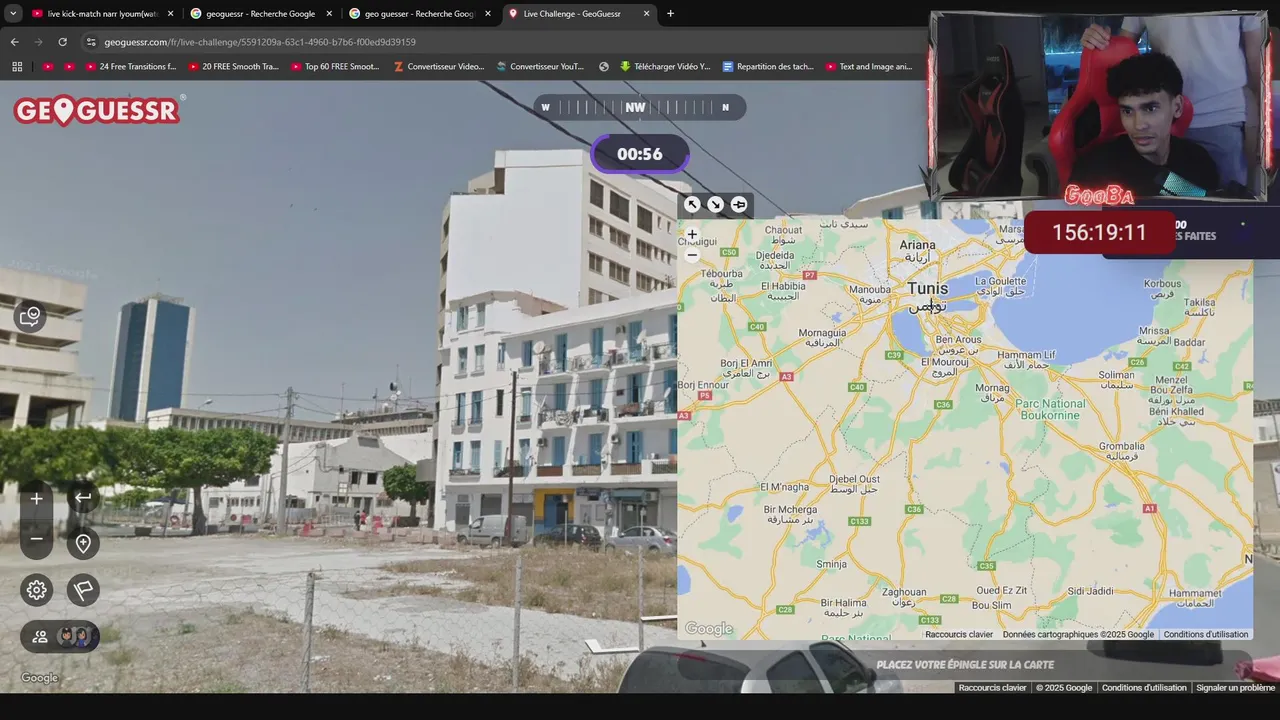Open a new browser tab
1280x720 pixels.
(x=670, y=14)
